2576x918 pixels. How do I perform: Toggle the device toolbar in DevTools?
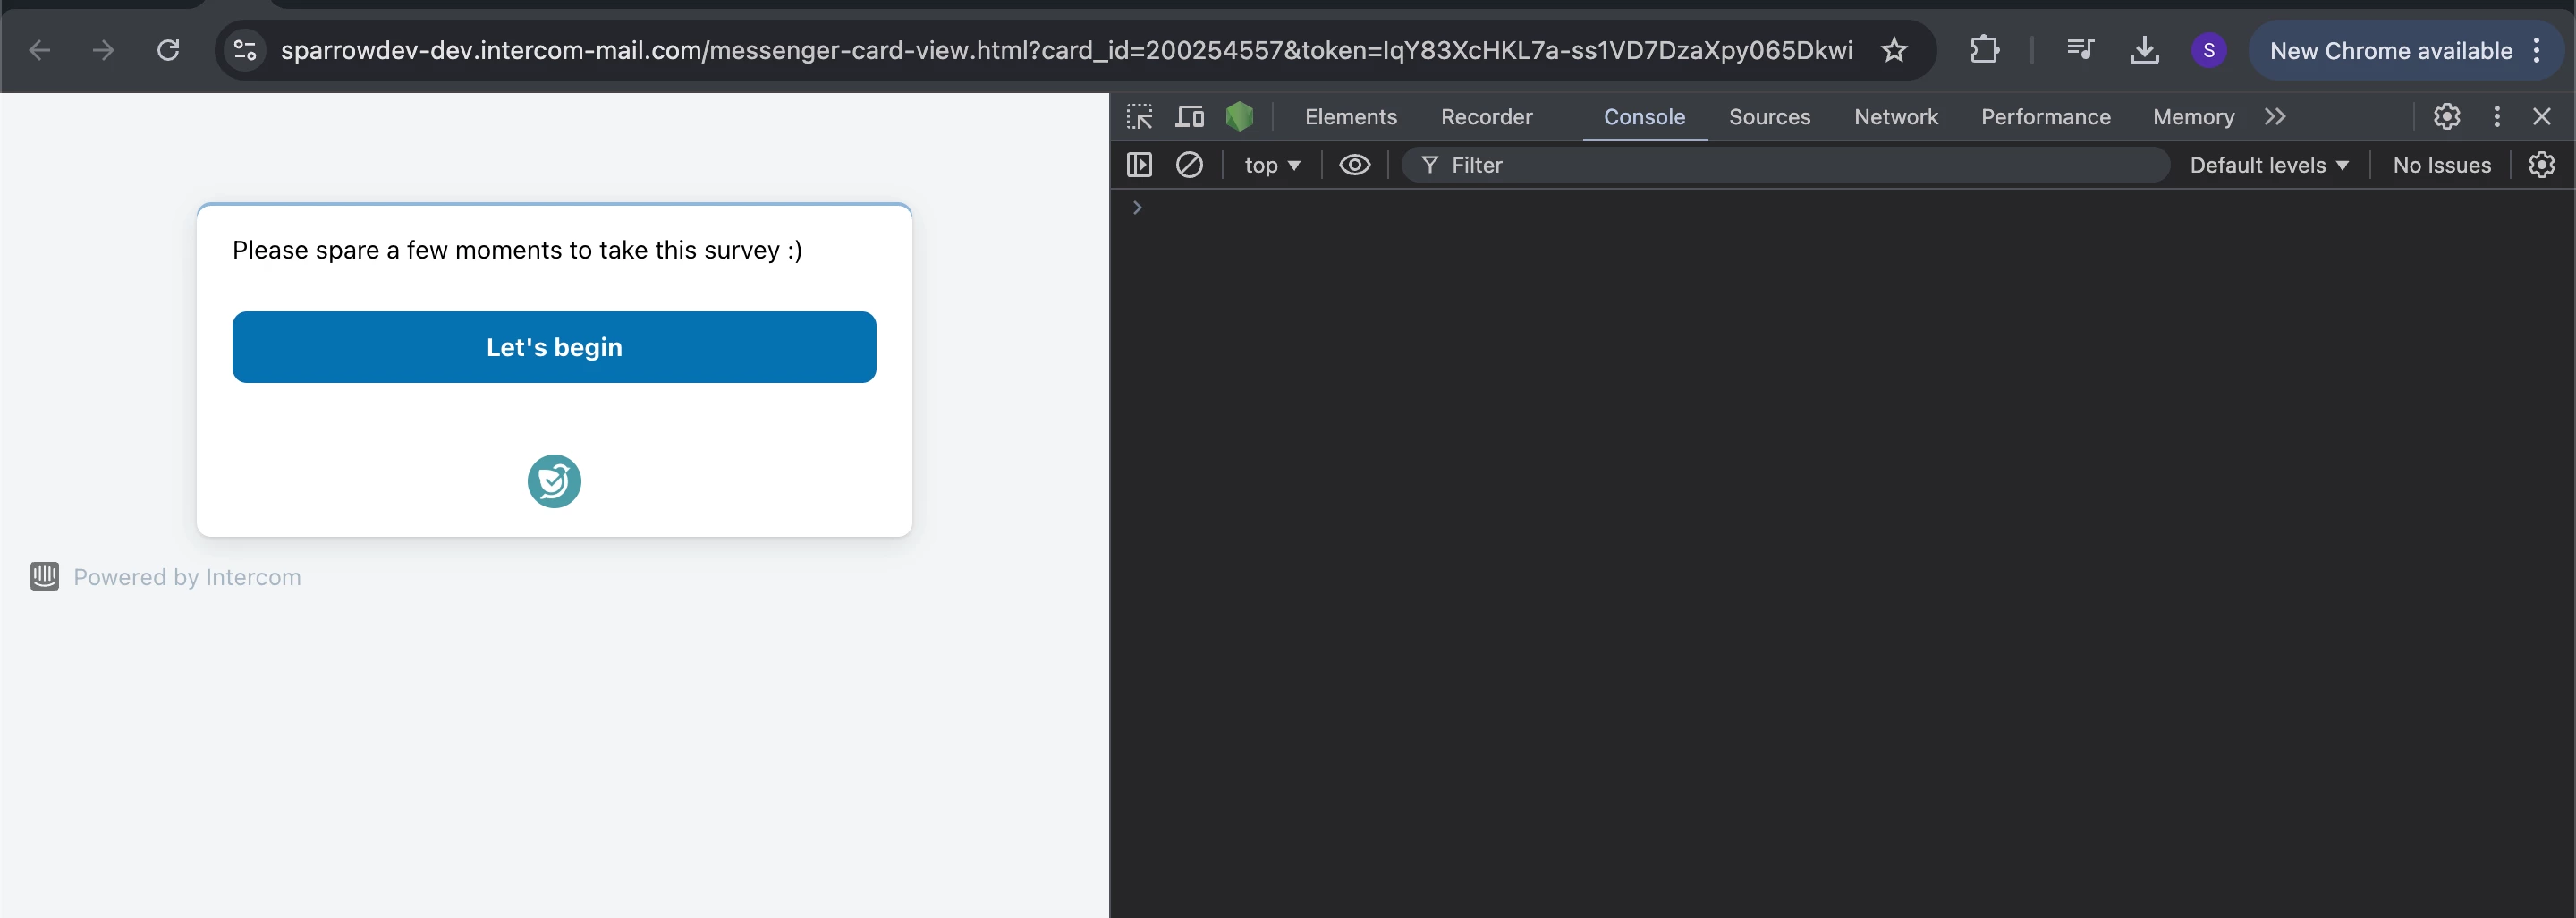[x=1189, y=117]
